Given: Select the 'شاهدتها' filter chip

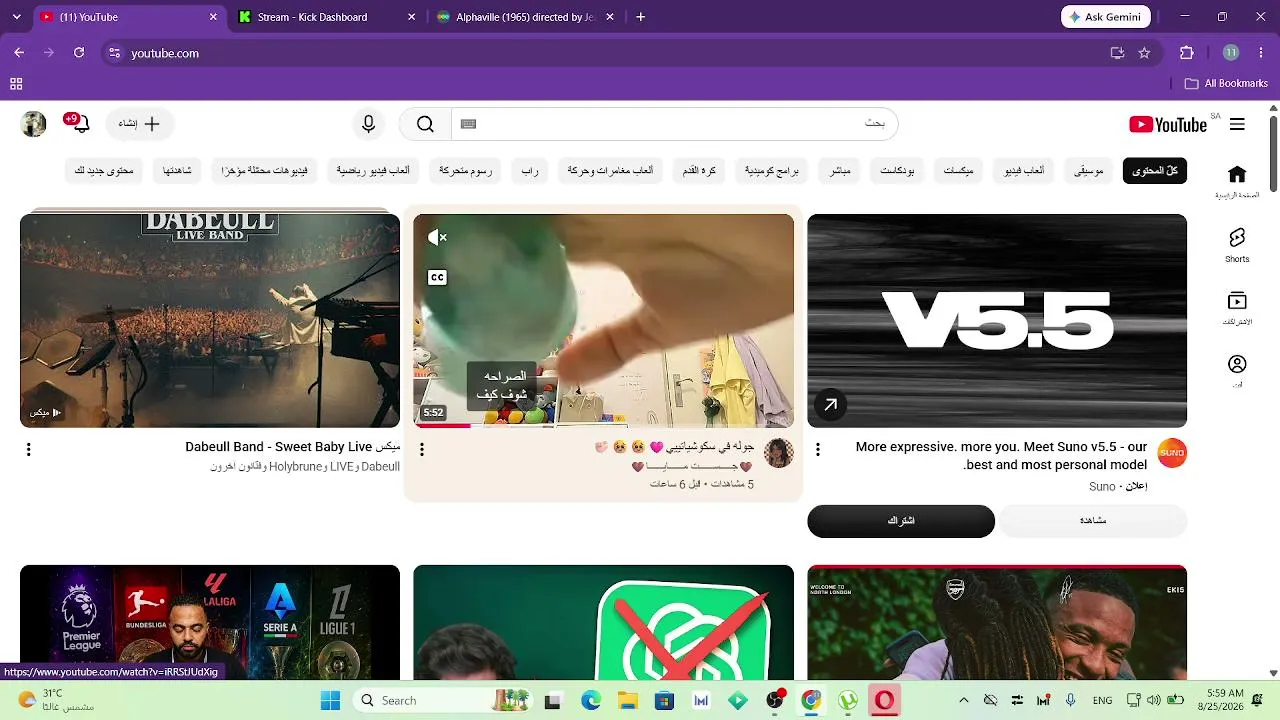Looking at the screenshot, I should coord(177,171).
